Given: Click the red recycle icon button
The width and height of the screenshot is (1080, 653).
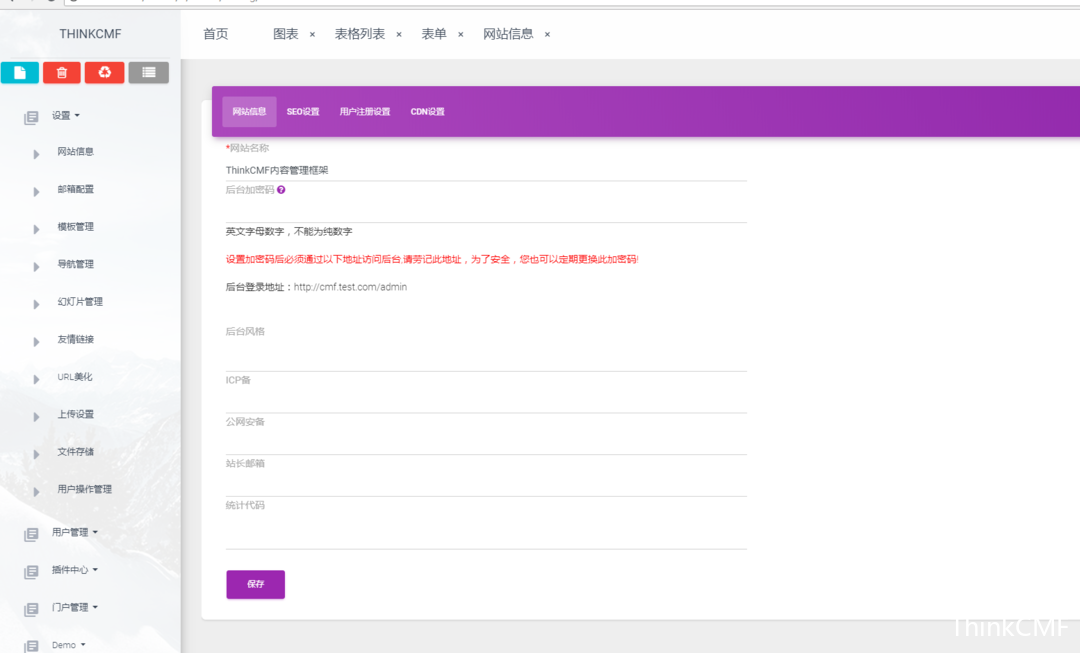Looking at the screenshot, I should pos(105,72).
